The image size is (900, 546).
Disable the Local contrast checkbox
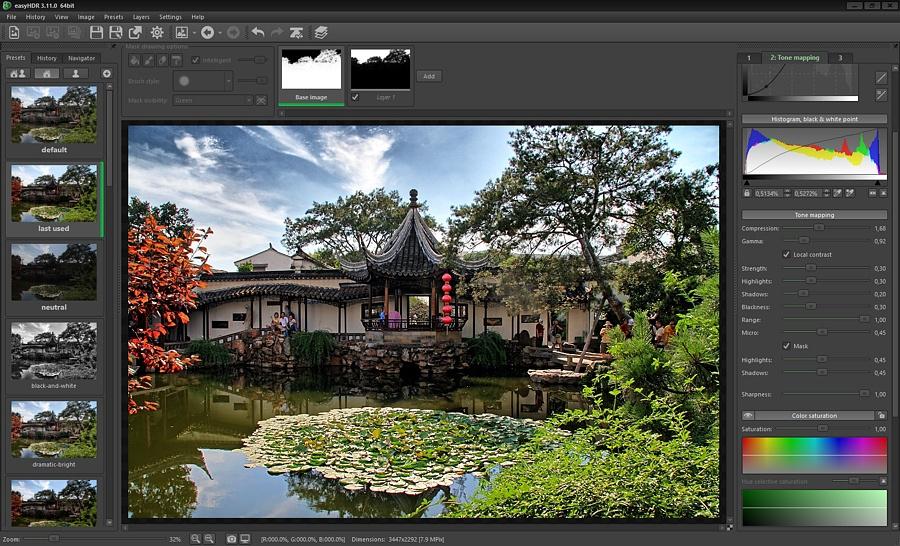(x=786, y=254)
